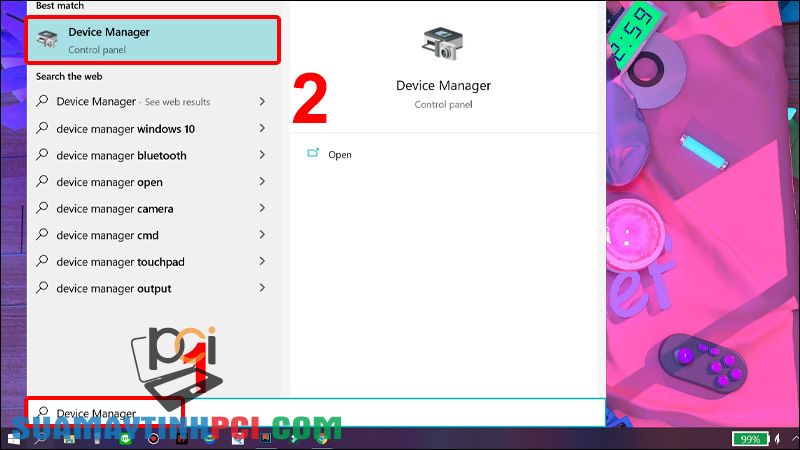
Task: Click the 99% battery indicator
Action: click(750, 439)
